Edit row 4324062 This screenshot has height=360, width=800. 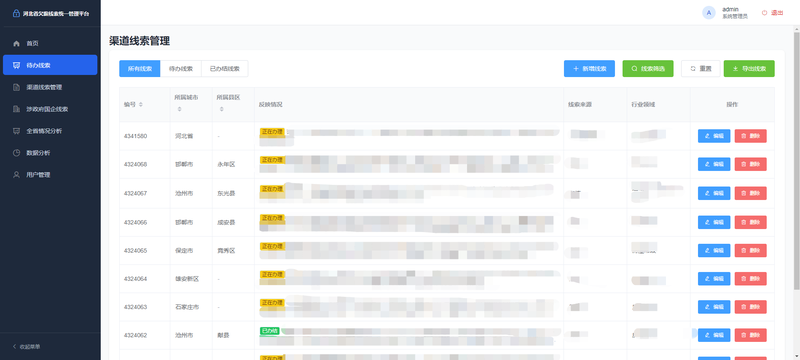[714, 335]
